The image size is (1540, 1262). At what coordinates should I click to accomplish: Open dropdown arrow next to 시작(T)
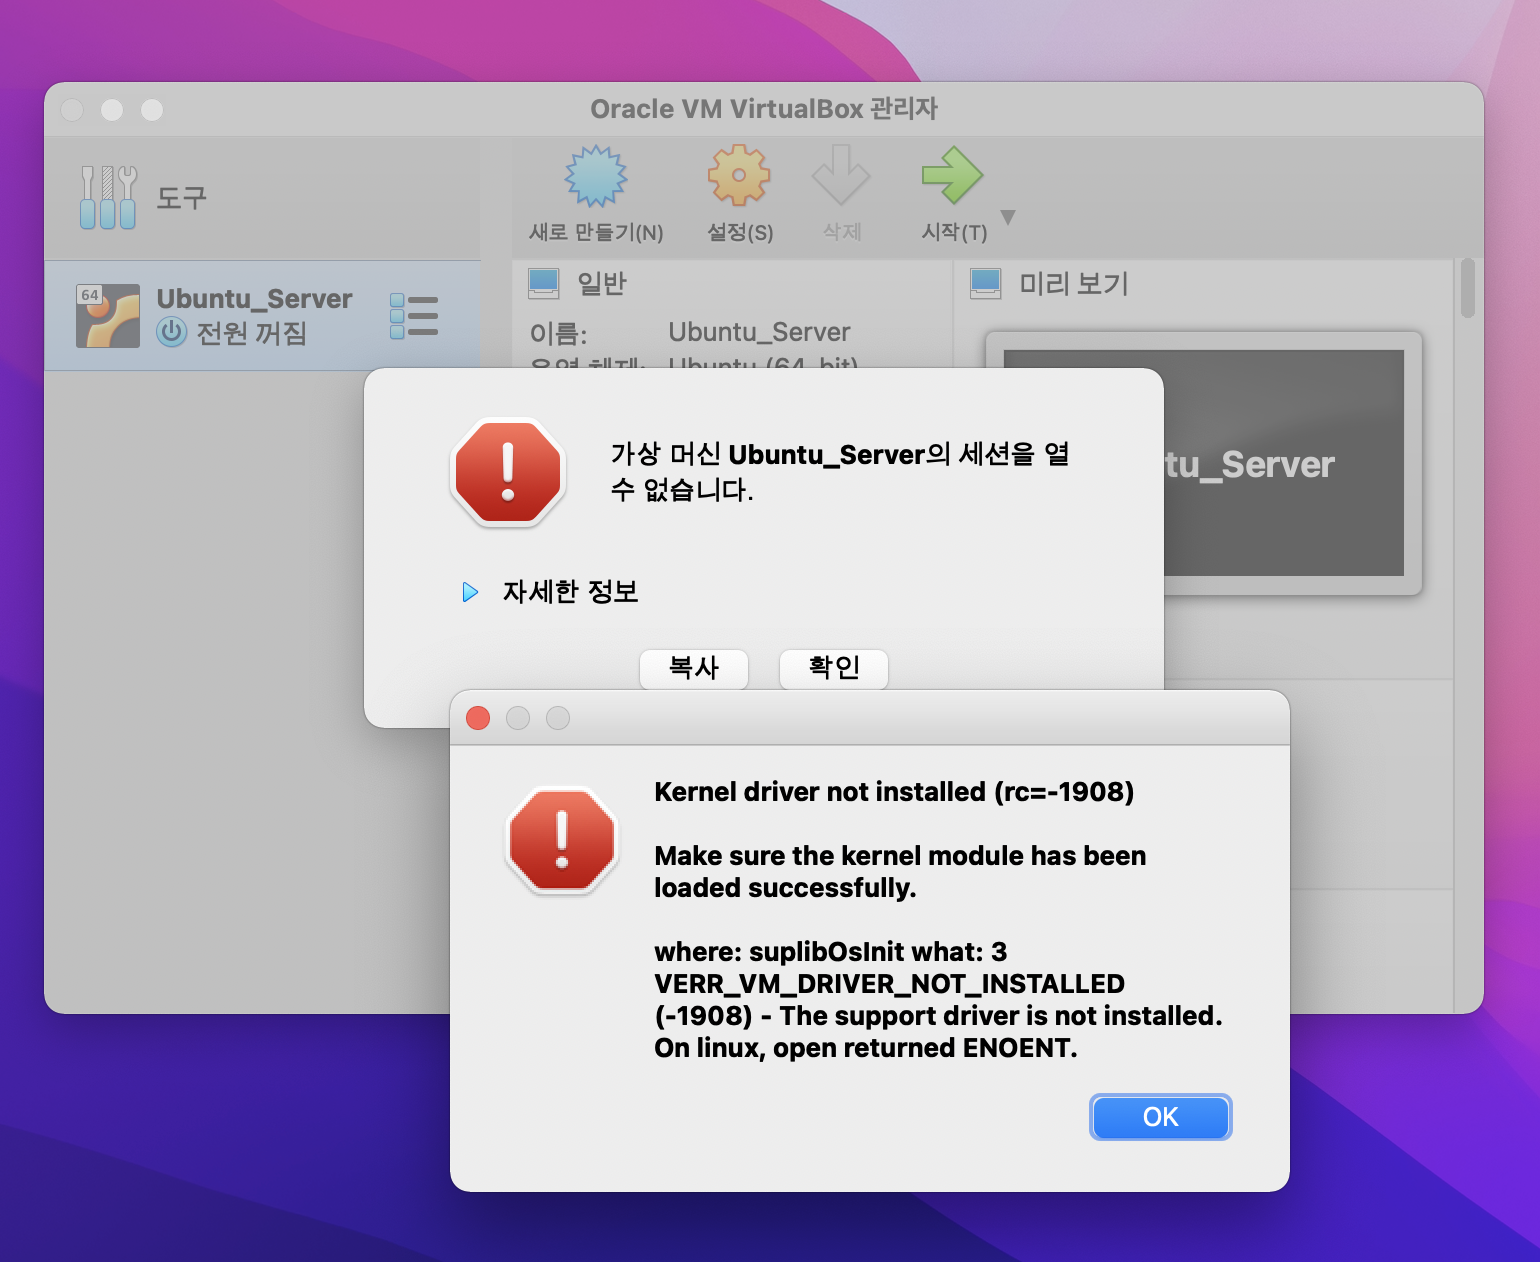[x=1008, y=217]
